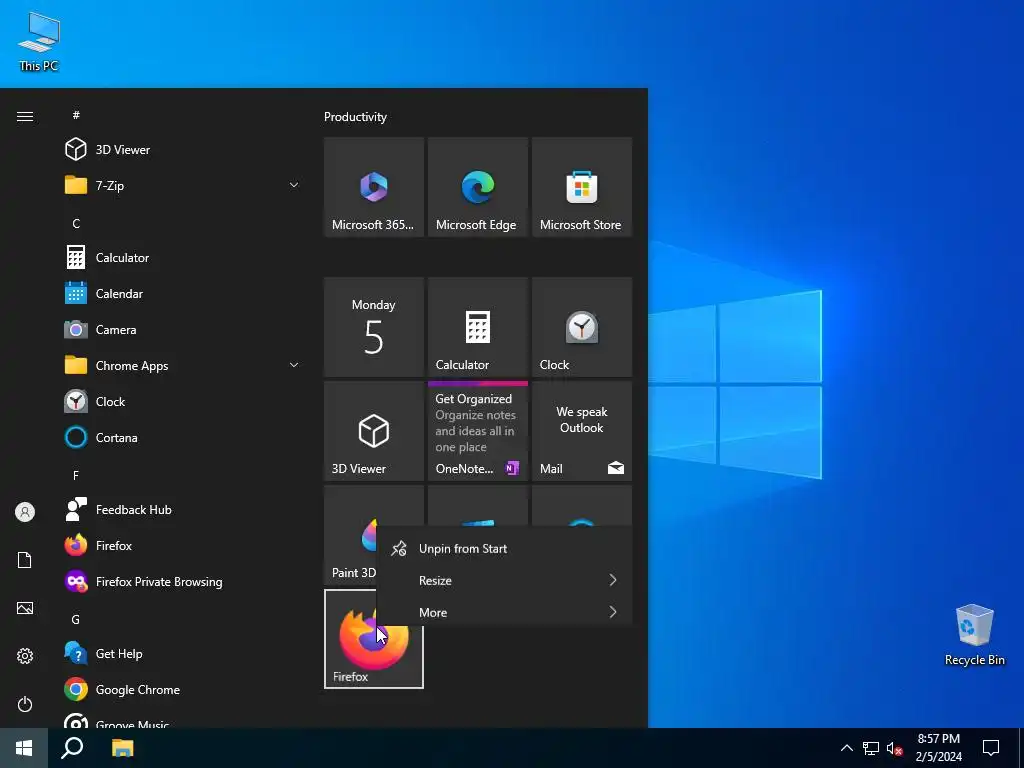Select Unpin from Start
Image resolution: width=1024 pixels, height=768 pixels.
504,549
